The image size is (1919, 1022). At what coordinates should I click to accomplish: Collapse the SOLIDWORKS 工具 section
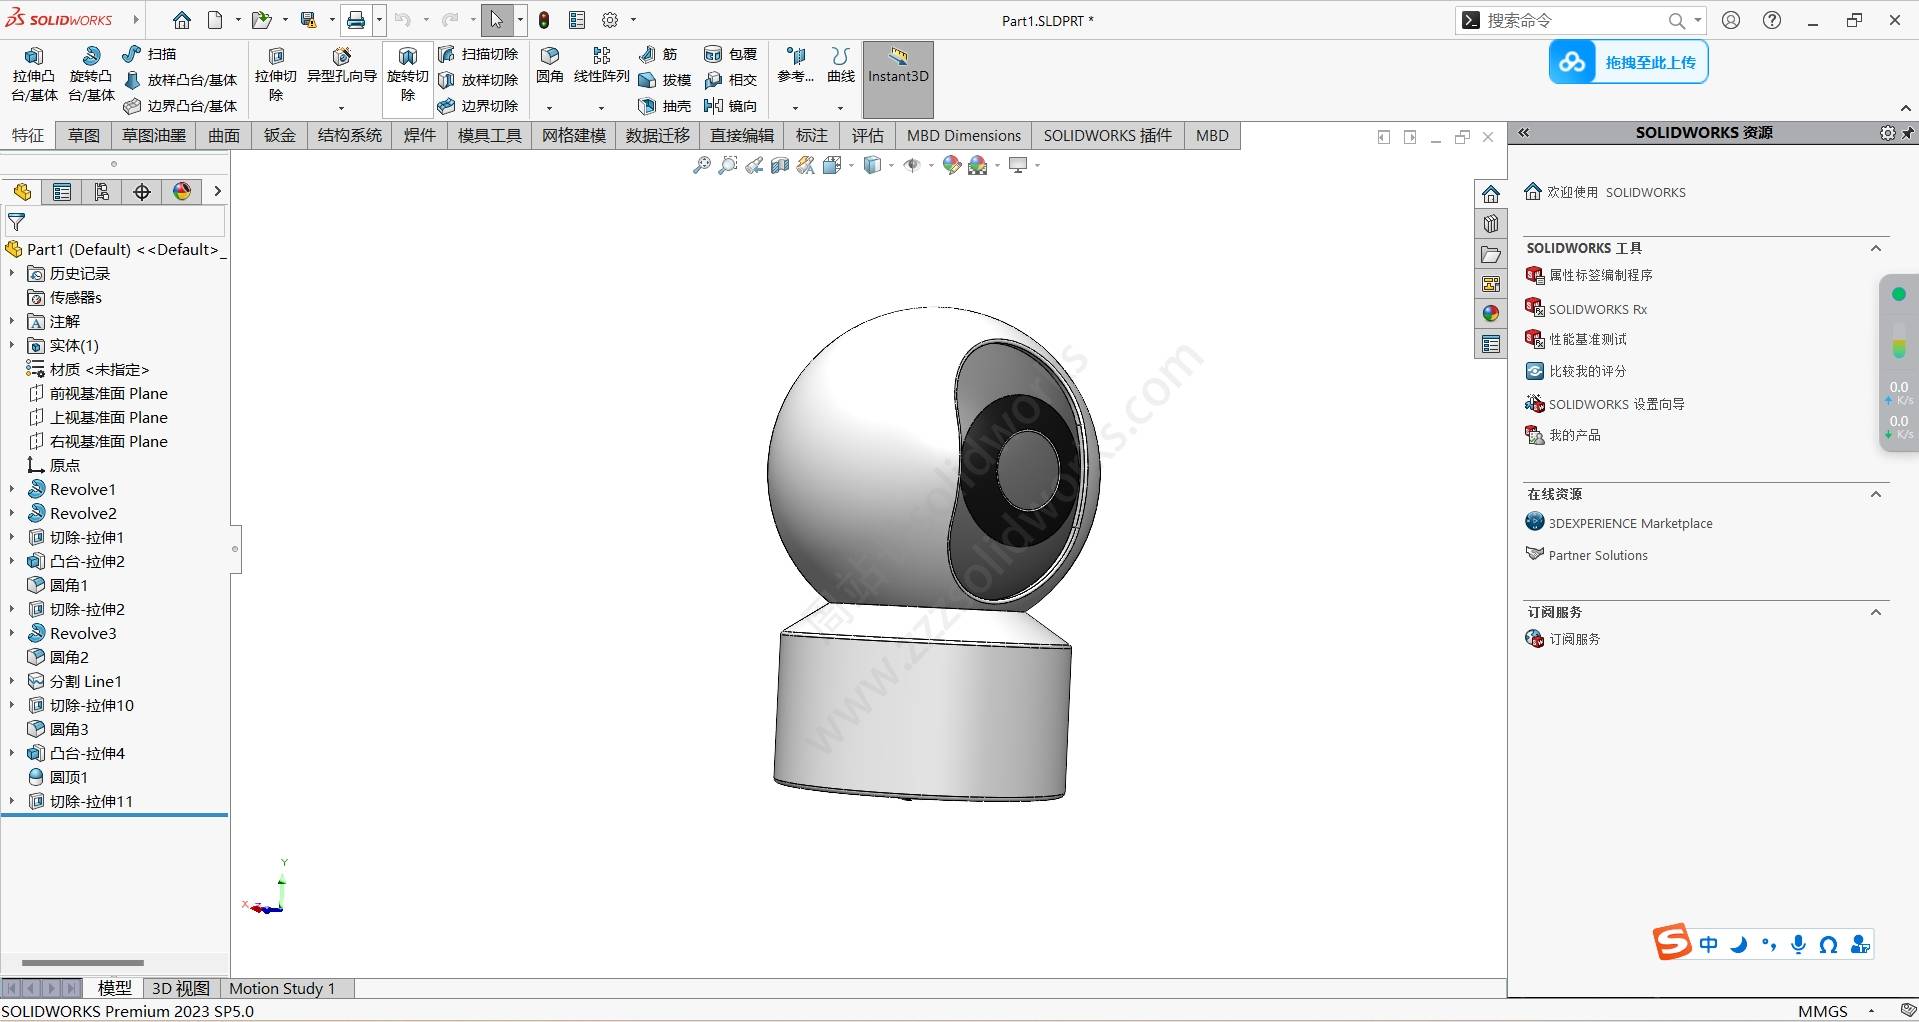pos(1875,248)
